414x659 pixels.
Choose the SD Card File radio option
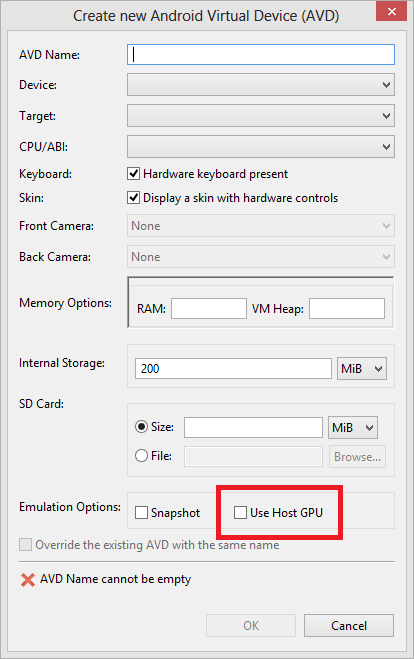pos(141,456)
